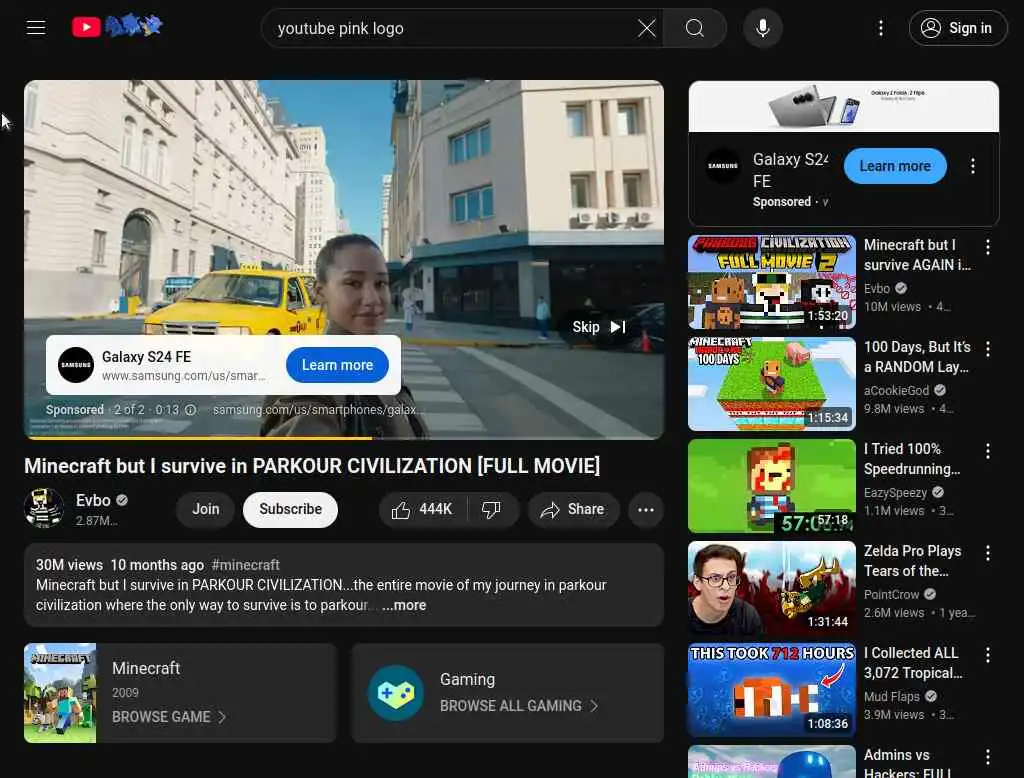Subscribe to the Evbo channel
This screenshot has width=1024, height=778.
(290, 509)
